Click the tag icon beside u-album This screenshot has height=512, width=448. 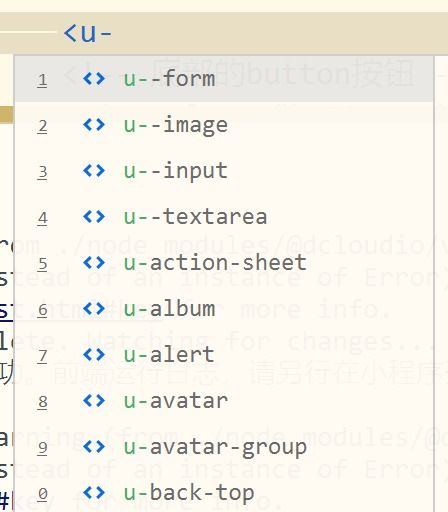pyautogui.click(x=94, y=309)
